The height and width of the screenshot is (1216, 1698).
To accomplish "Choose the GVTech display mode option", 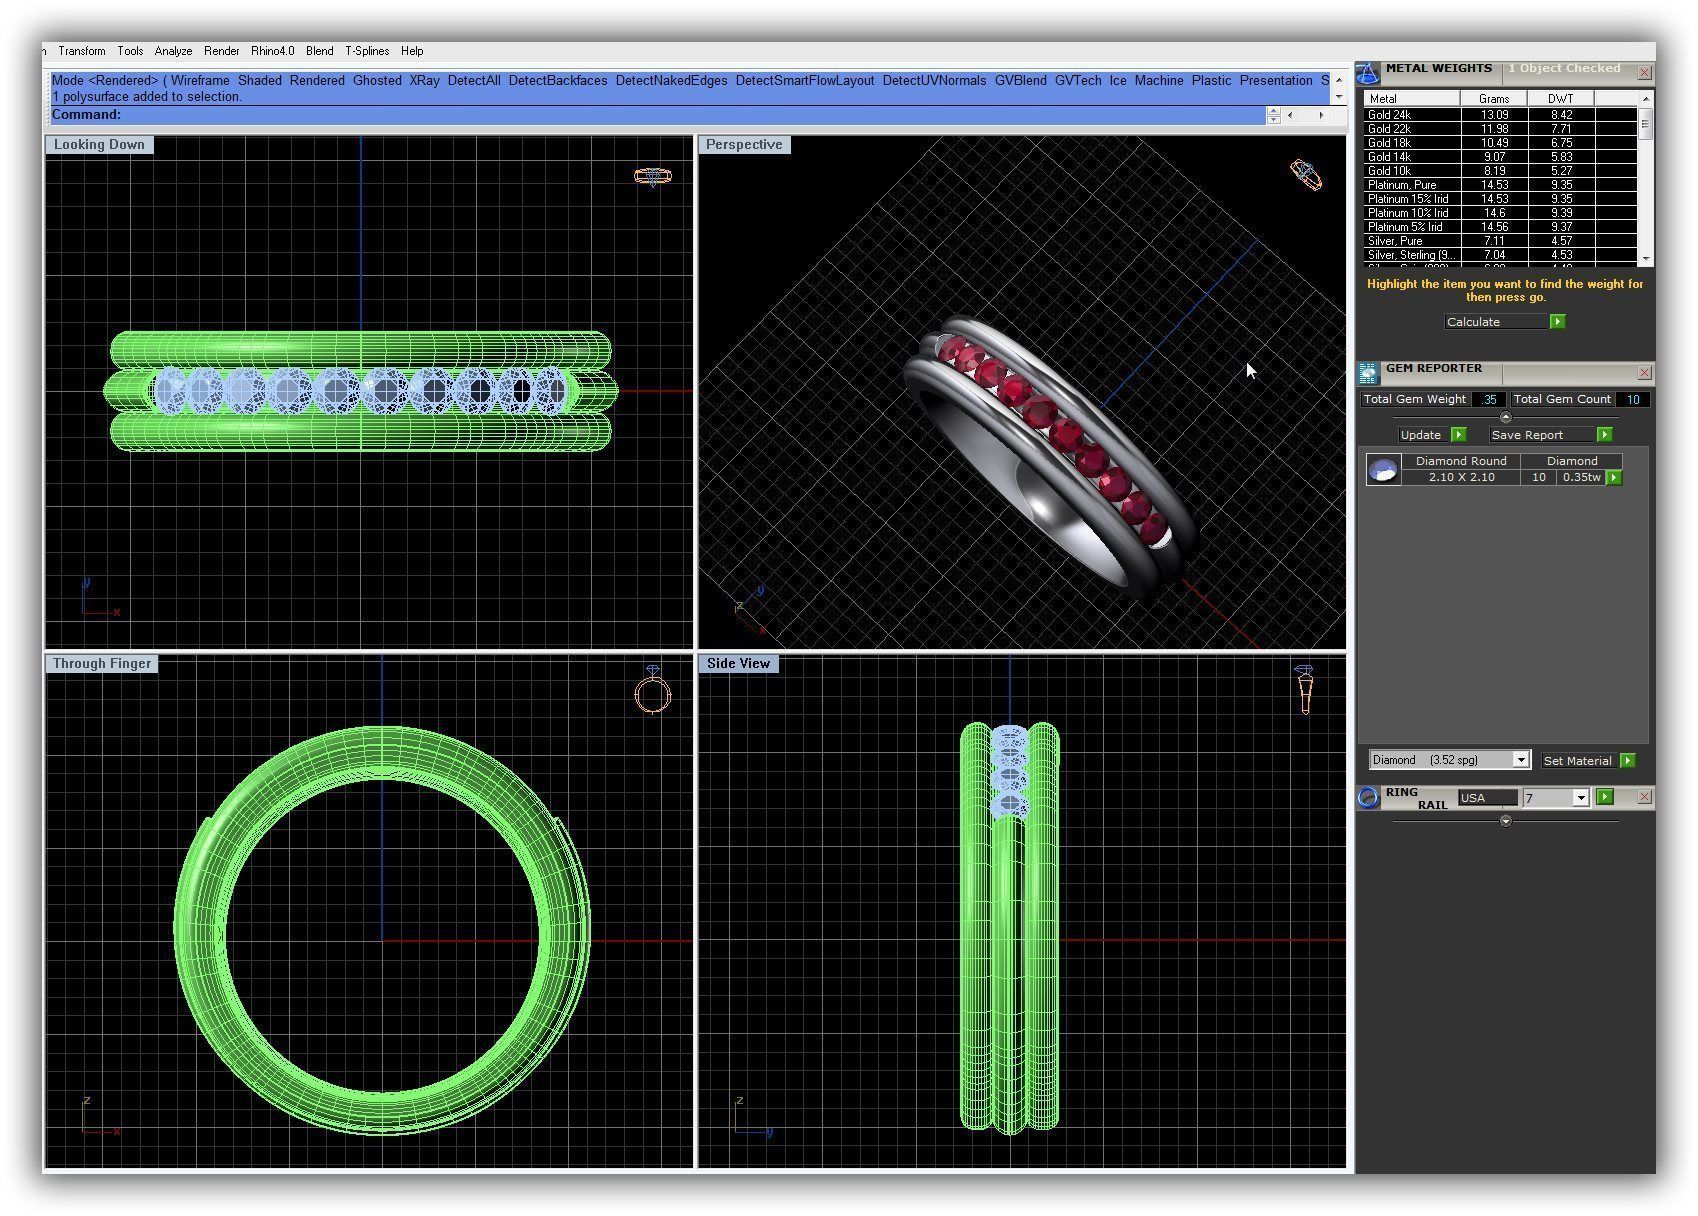I will pyautogui.click(x=1078, y=81).
